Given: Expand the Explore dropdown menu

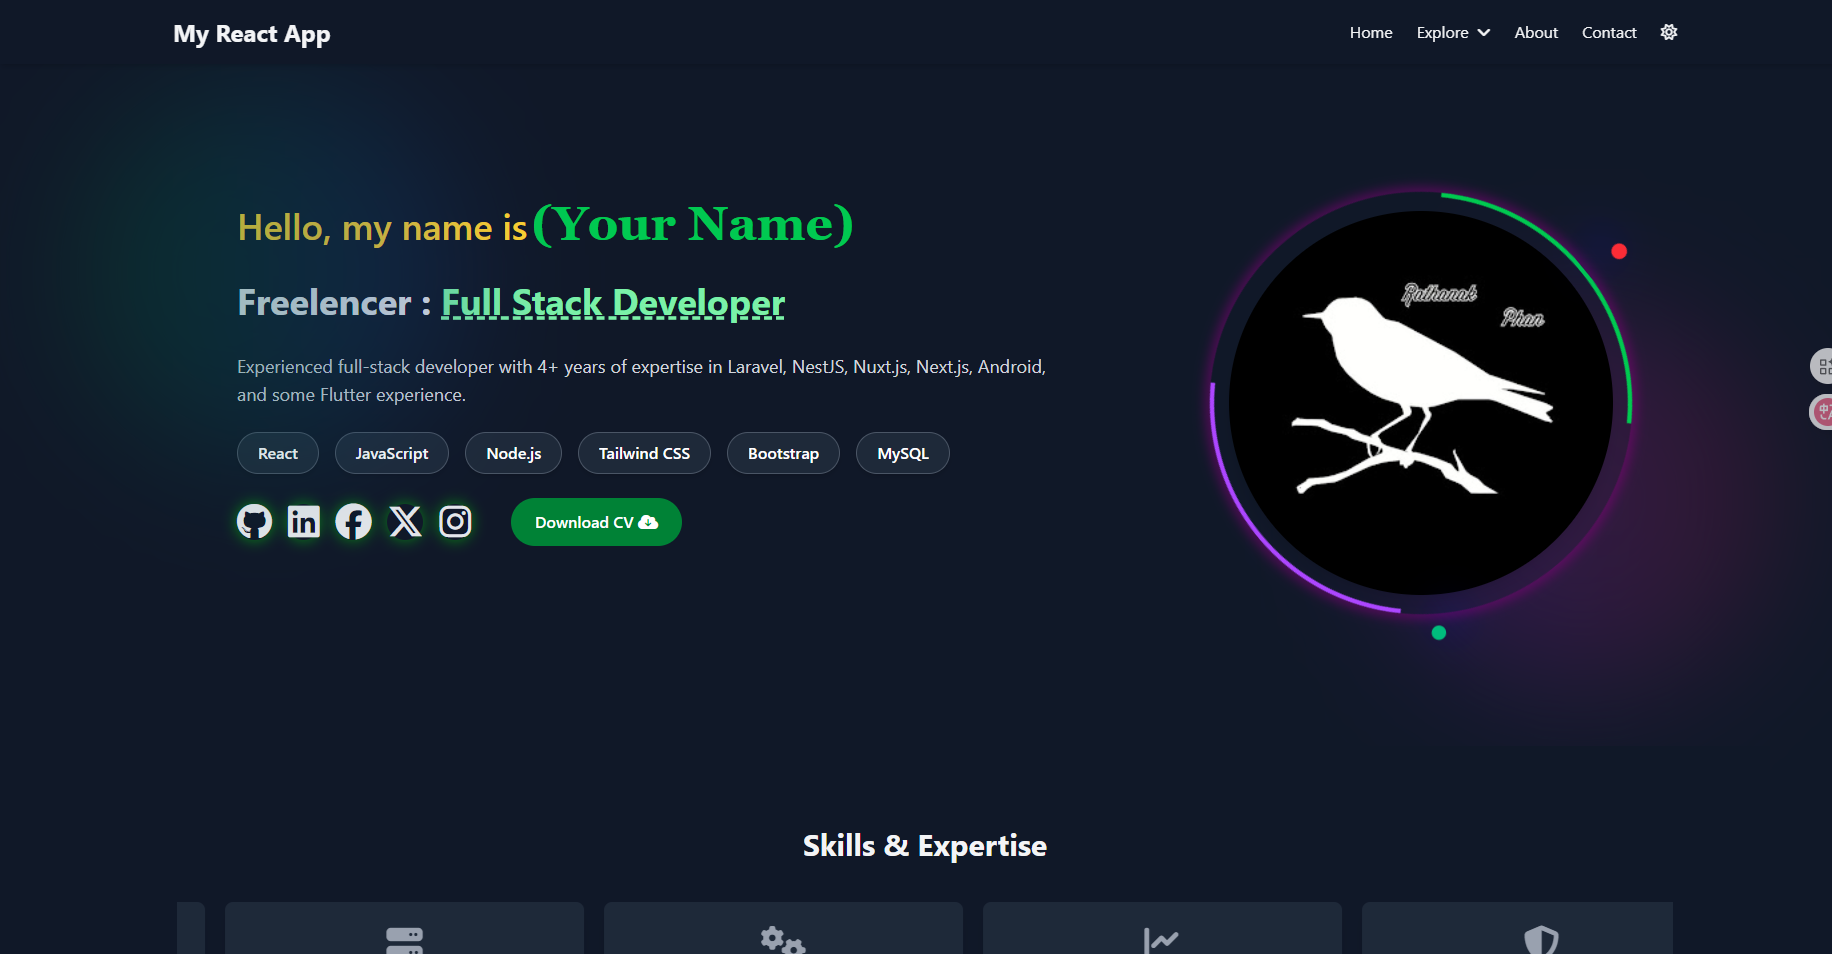Looking at the screenshot, I should tap(1453, 32).
